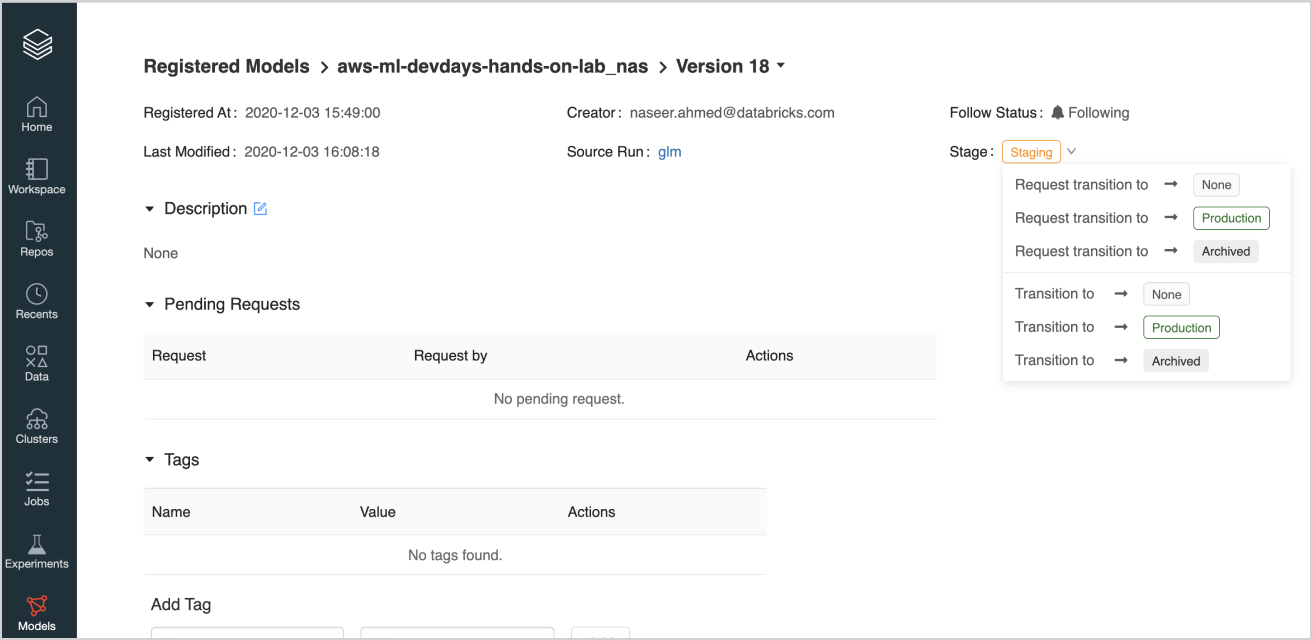Go to Home in sidebar
Viewport: 1312px width, 640px height.
(x=37, y=114)
